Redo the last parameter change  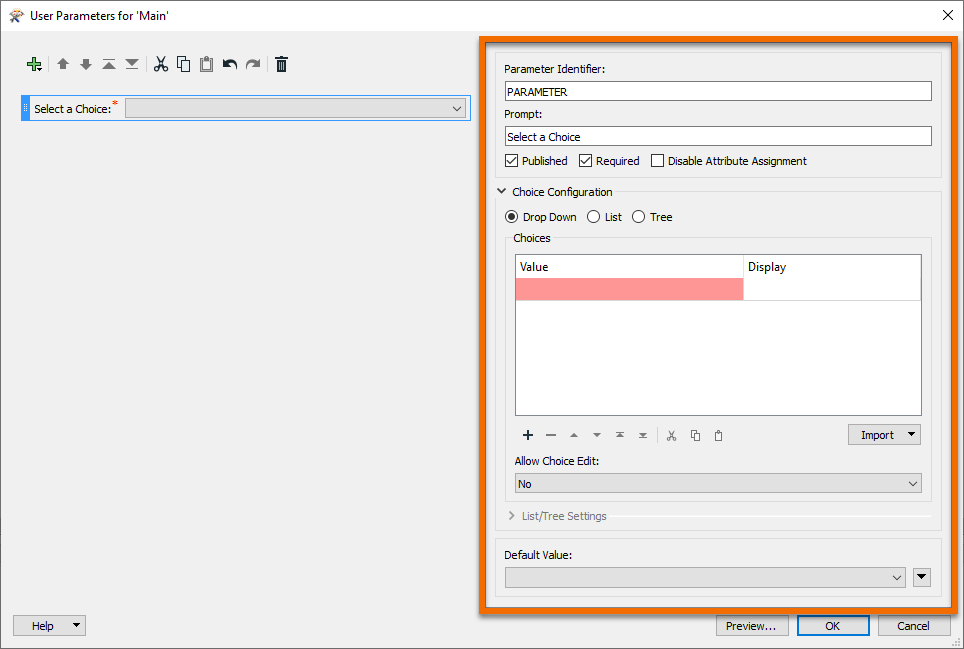tap(252, 64)
